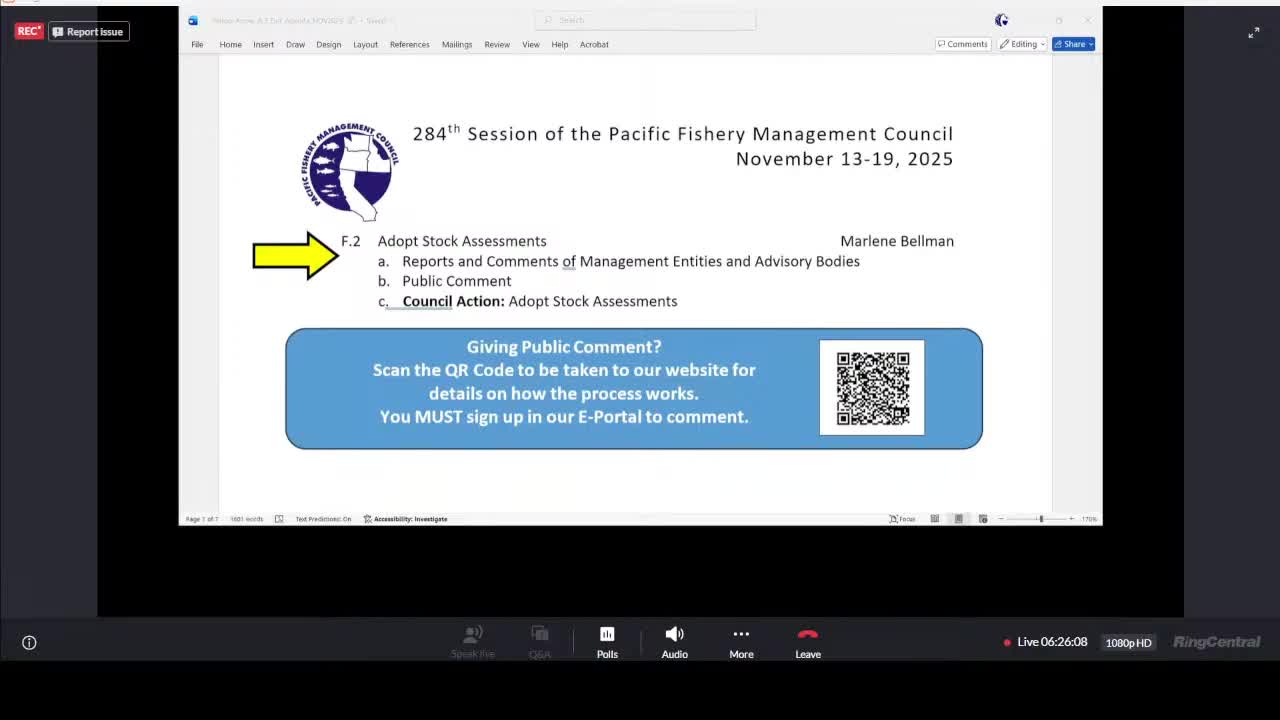
Task: Click the Report Issue button
Action: click(88, 31)
